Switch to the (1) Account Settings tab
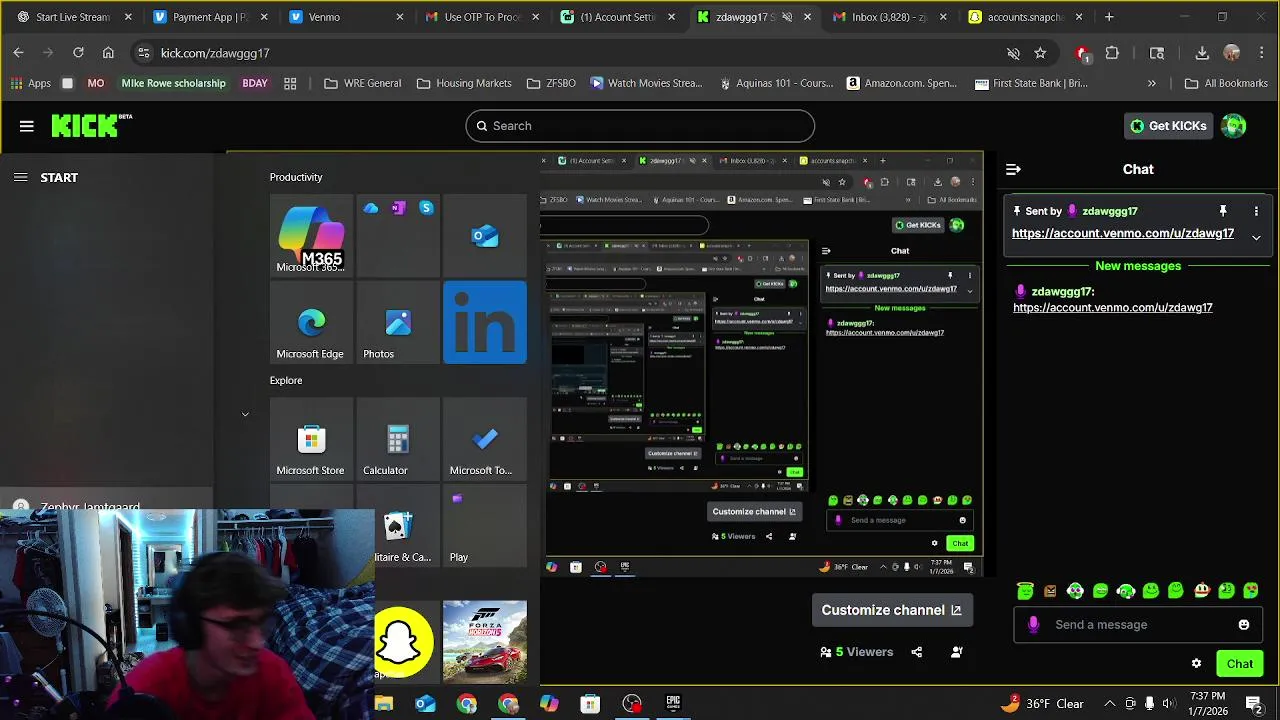The image size is (1280, 720). [x=618, y=17]
